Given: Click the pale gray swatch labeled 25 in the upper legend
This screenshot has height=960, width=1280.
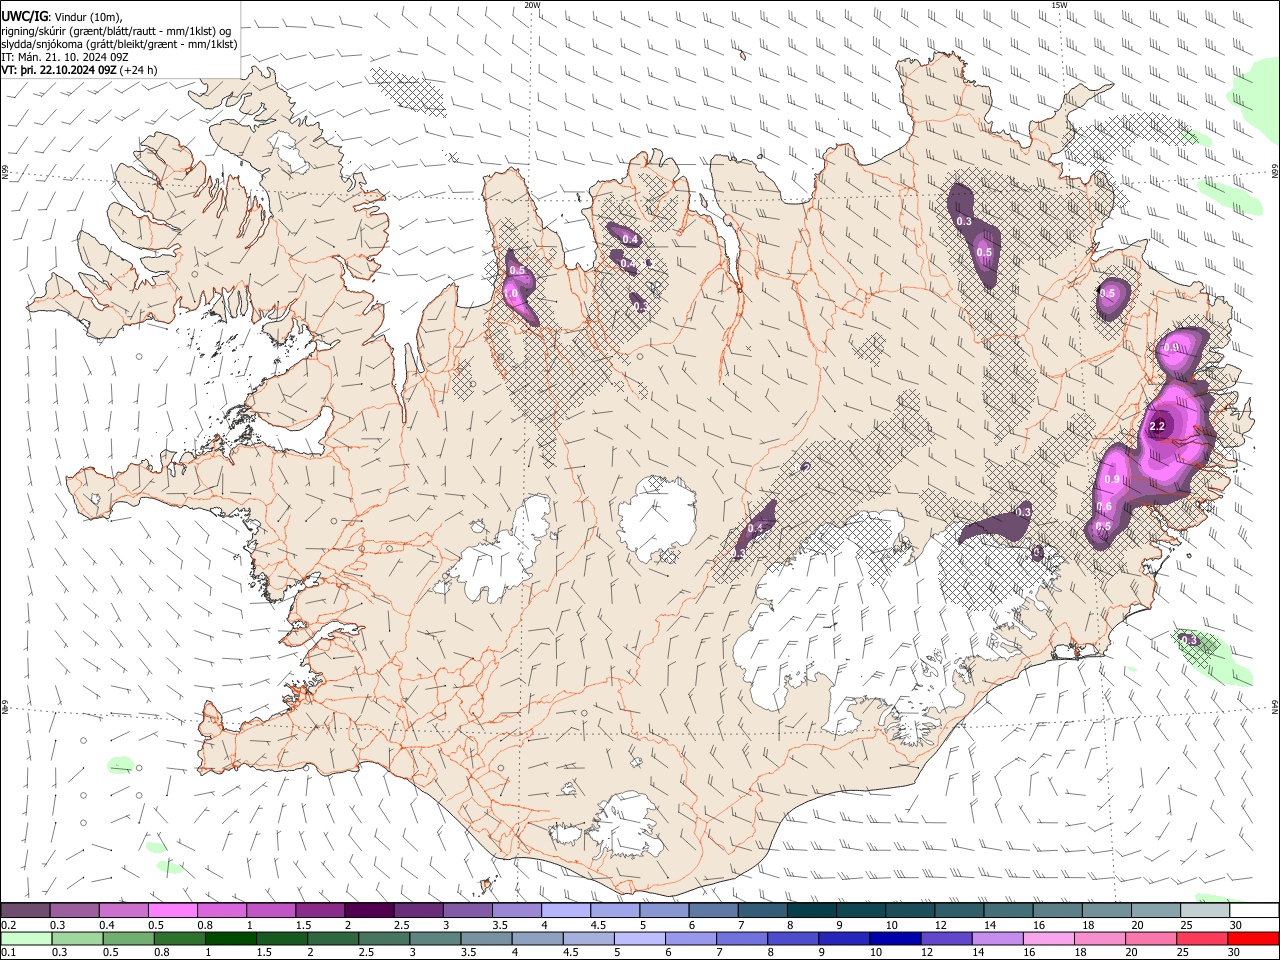Looking at the screenshot, I should (x=1204, y=911).
